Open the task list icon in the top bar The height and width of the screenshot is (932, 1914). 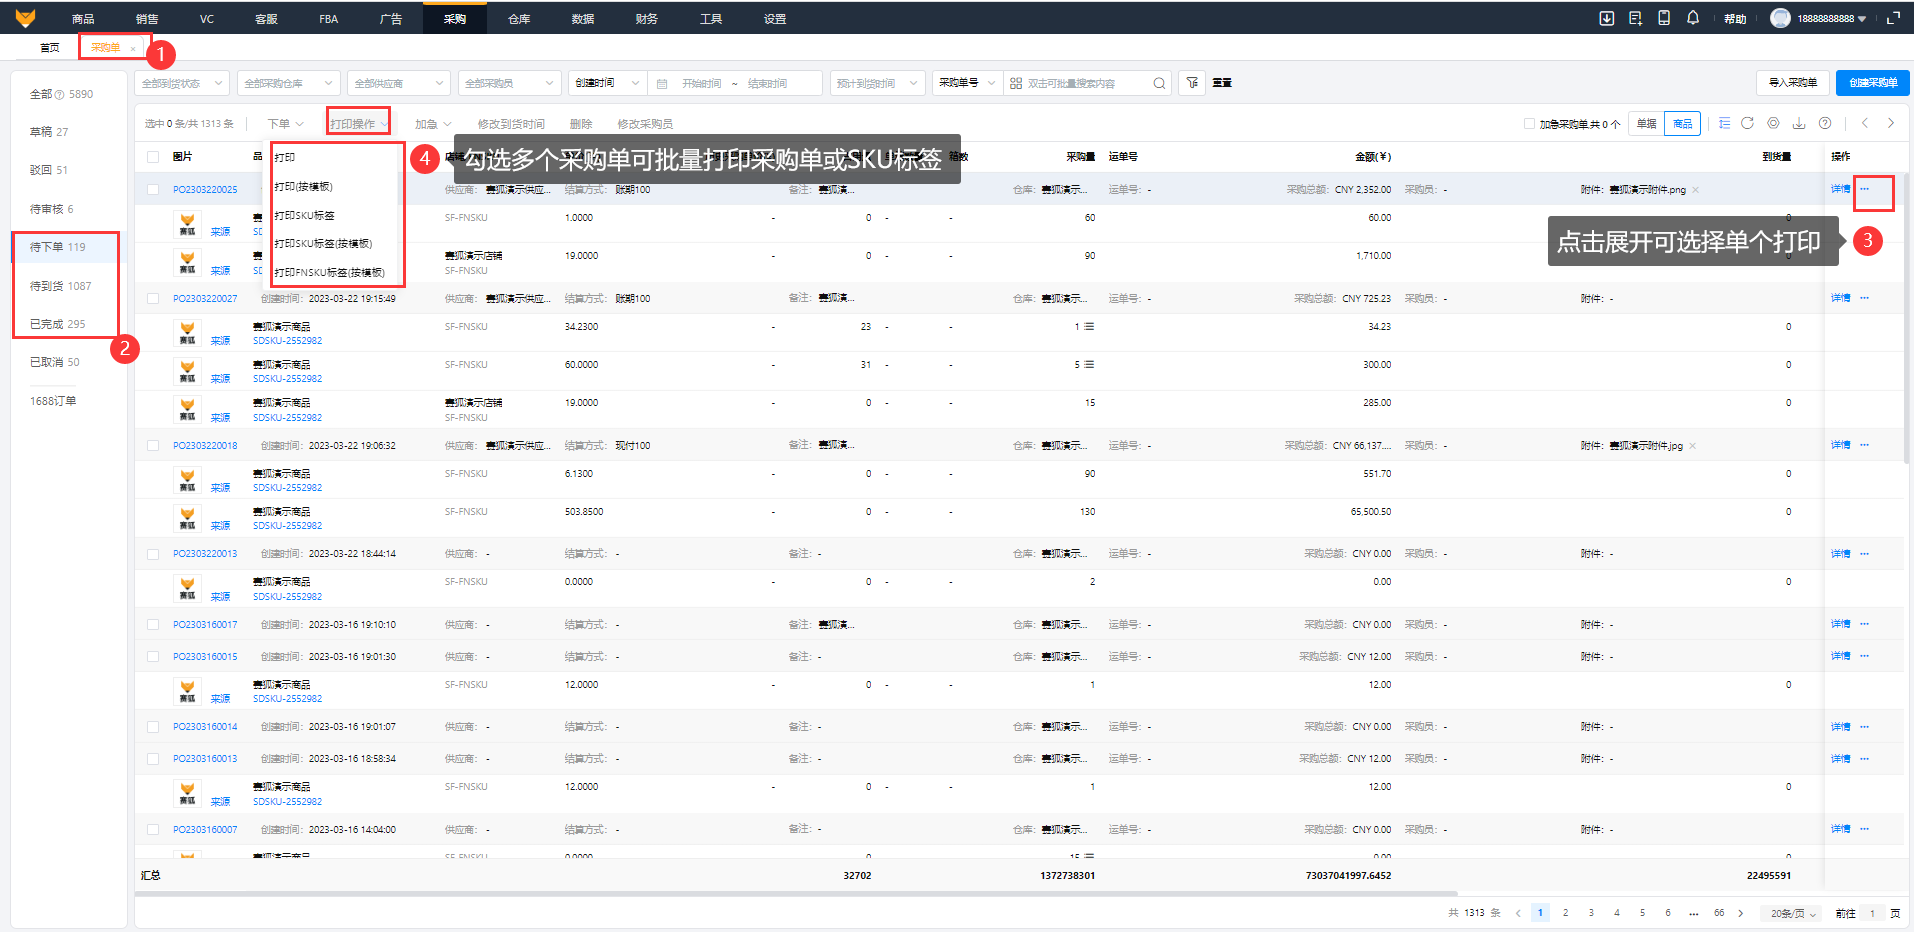point(1636,18)
